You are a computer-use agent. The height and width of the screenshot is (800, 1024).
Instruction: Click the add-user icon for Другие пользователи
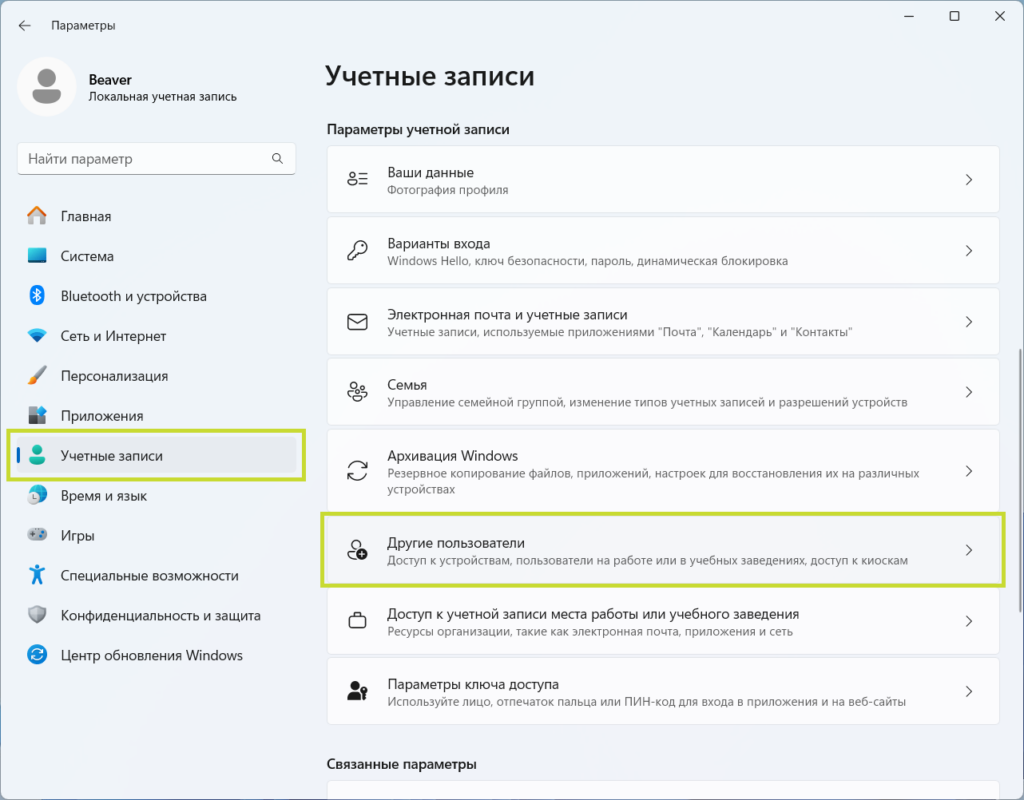[x=357, y=550]
